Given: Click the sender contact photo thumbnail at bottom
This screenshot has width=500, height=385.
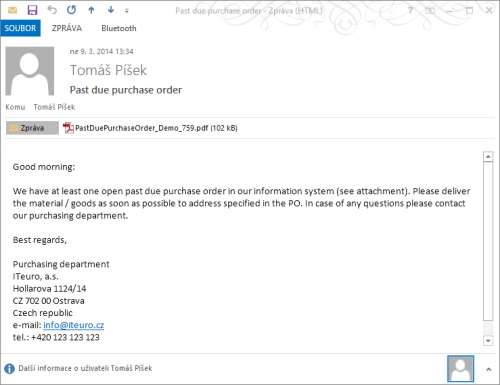Looking at the screenshot, I should pyautogui.click(x=460, y=369).
